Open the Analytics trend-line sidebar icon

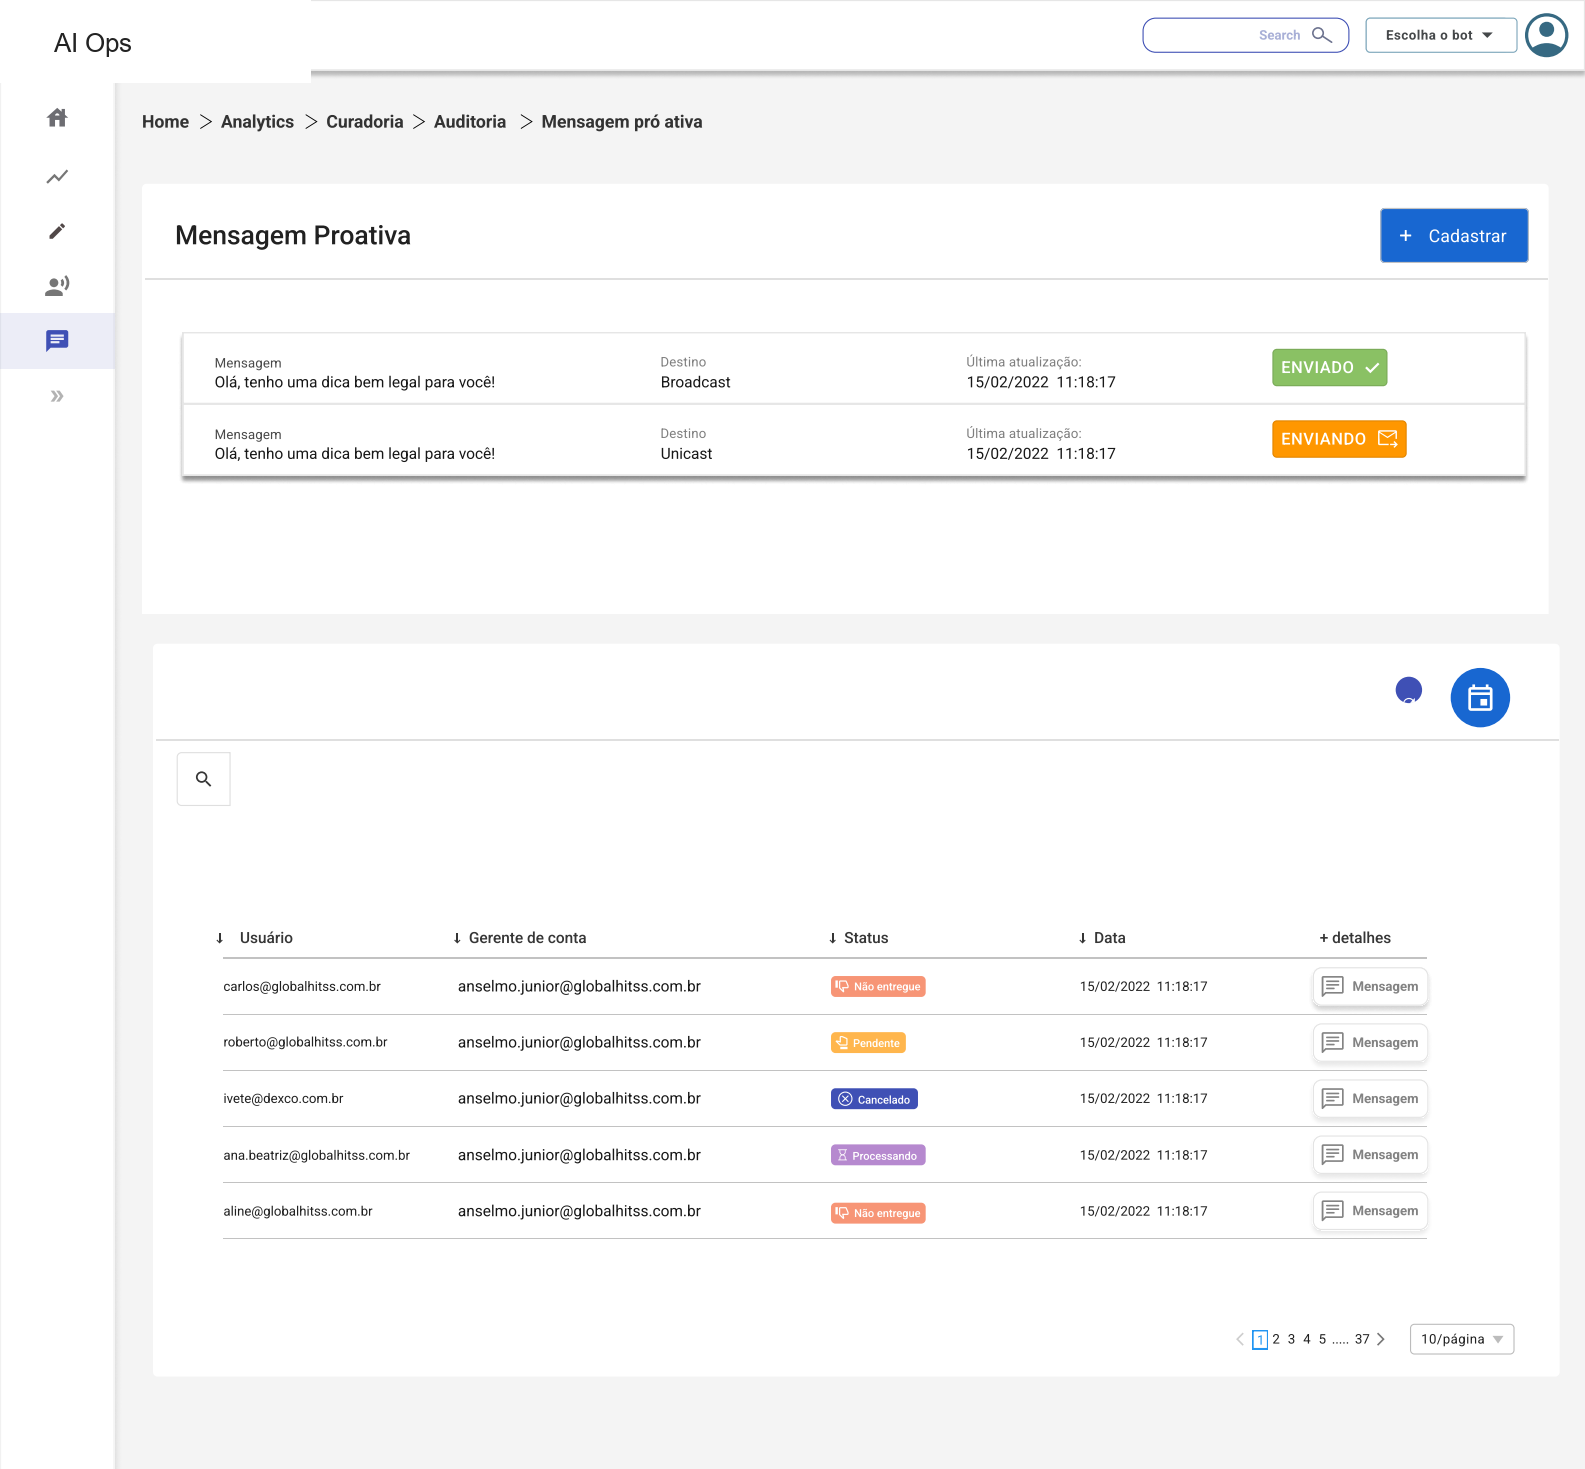coord(57,177)
